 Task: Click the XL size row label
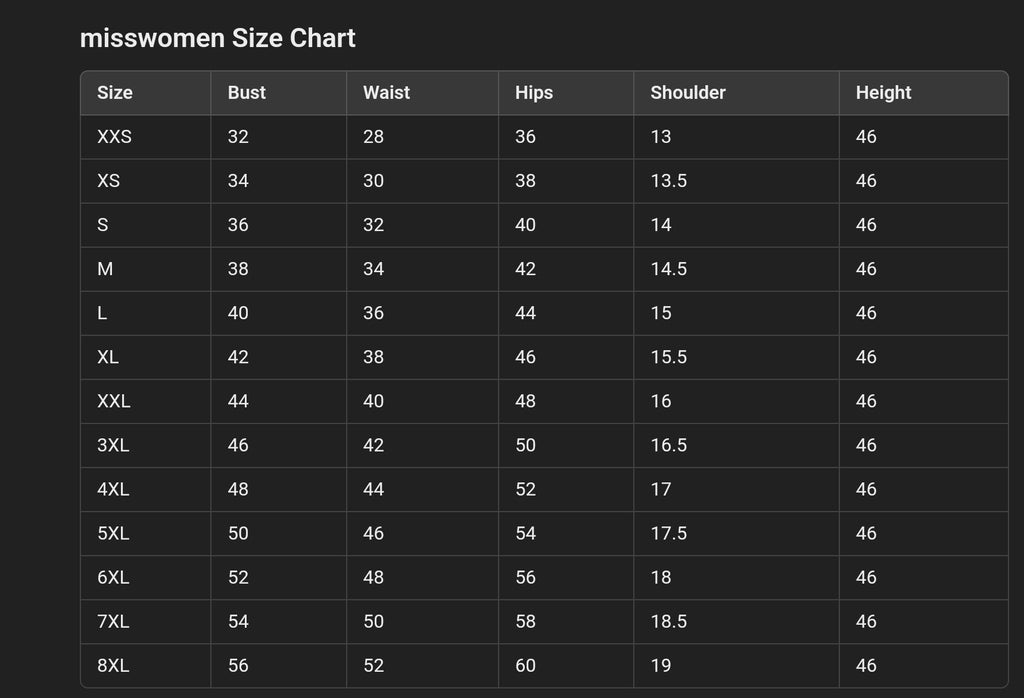click(x=108, y=357)
